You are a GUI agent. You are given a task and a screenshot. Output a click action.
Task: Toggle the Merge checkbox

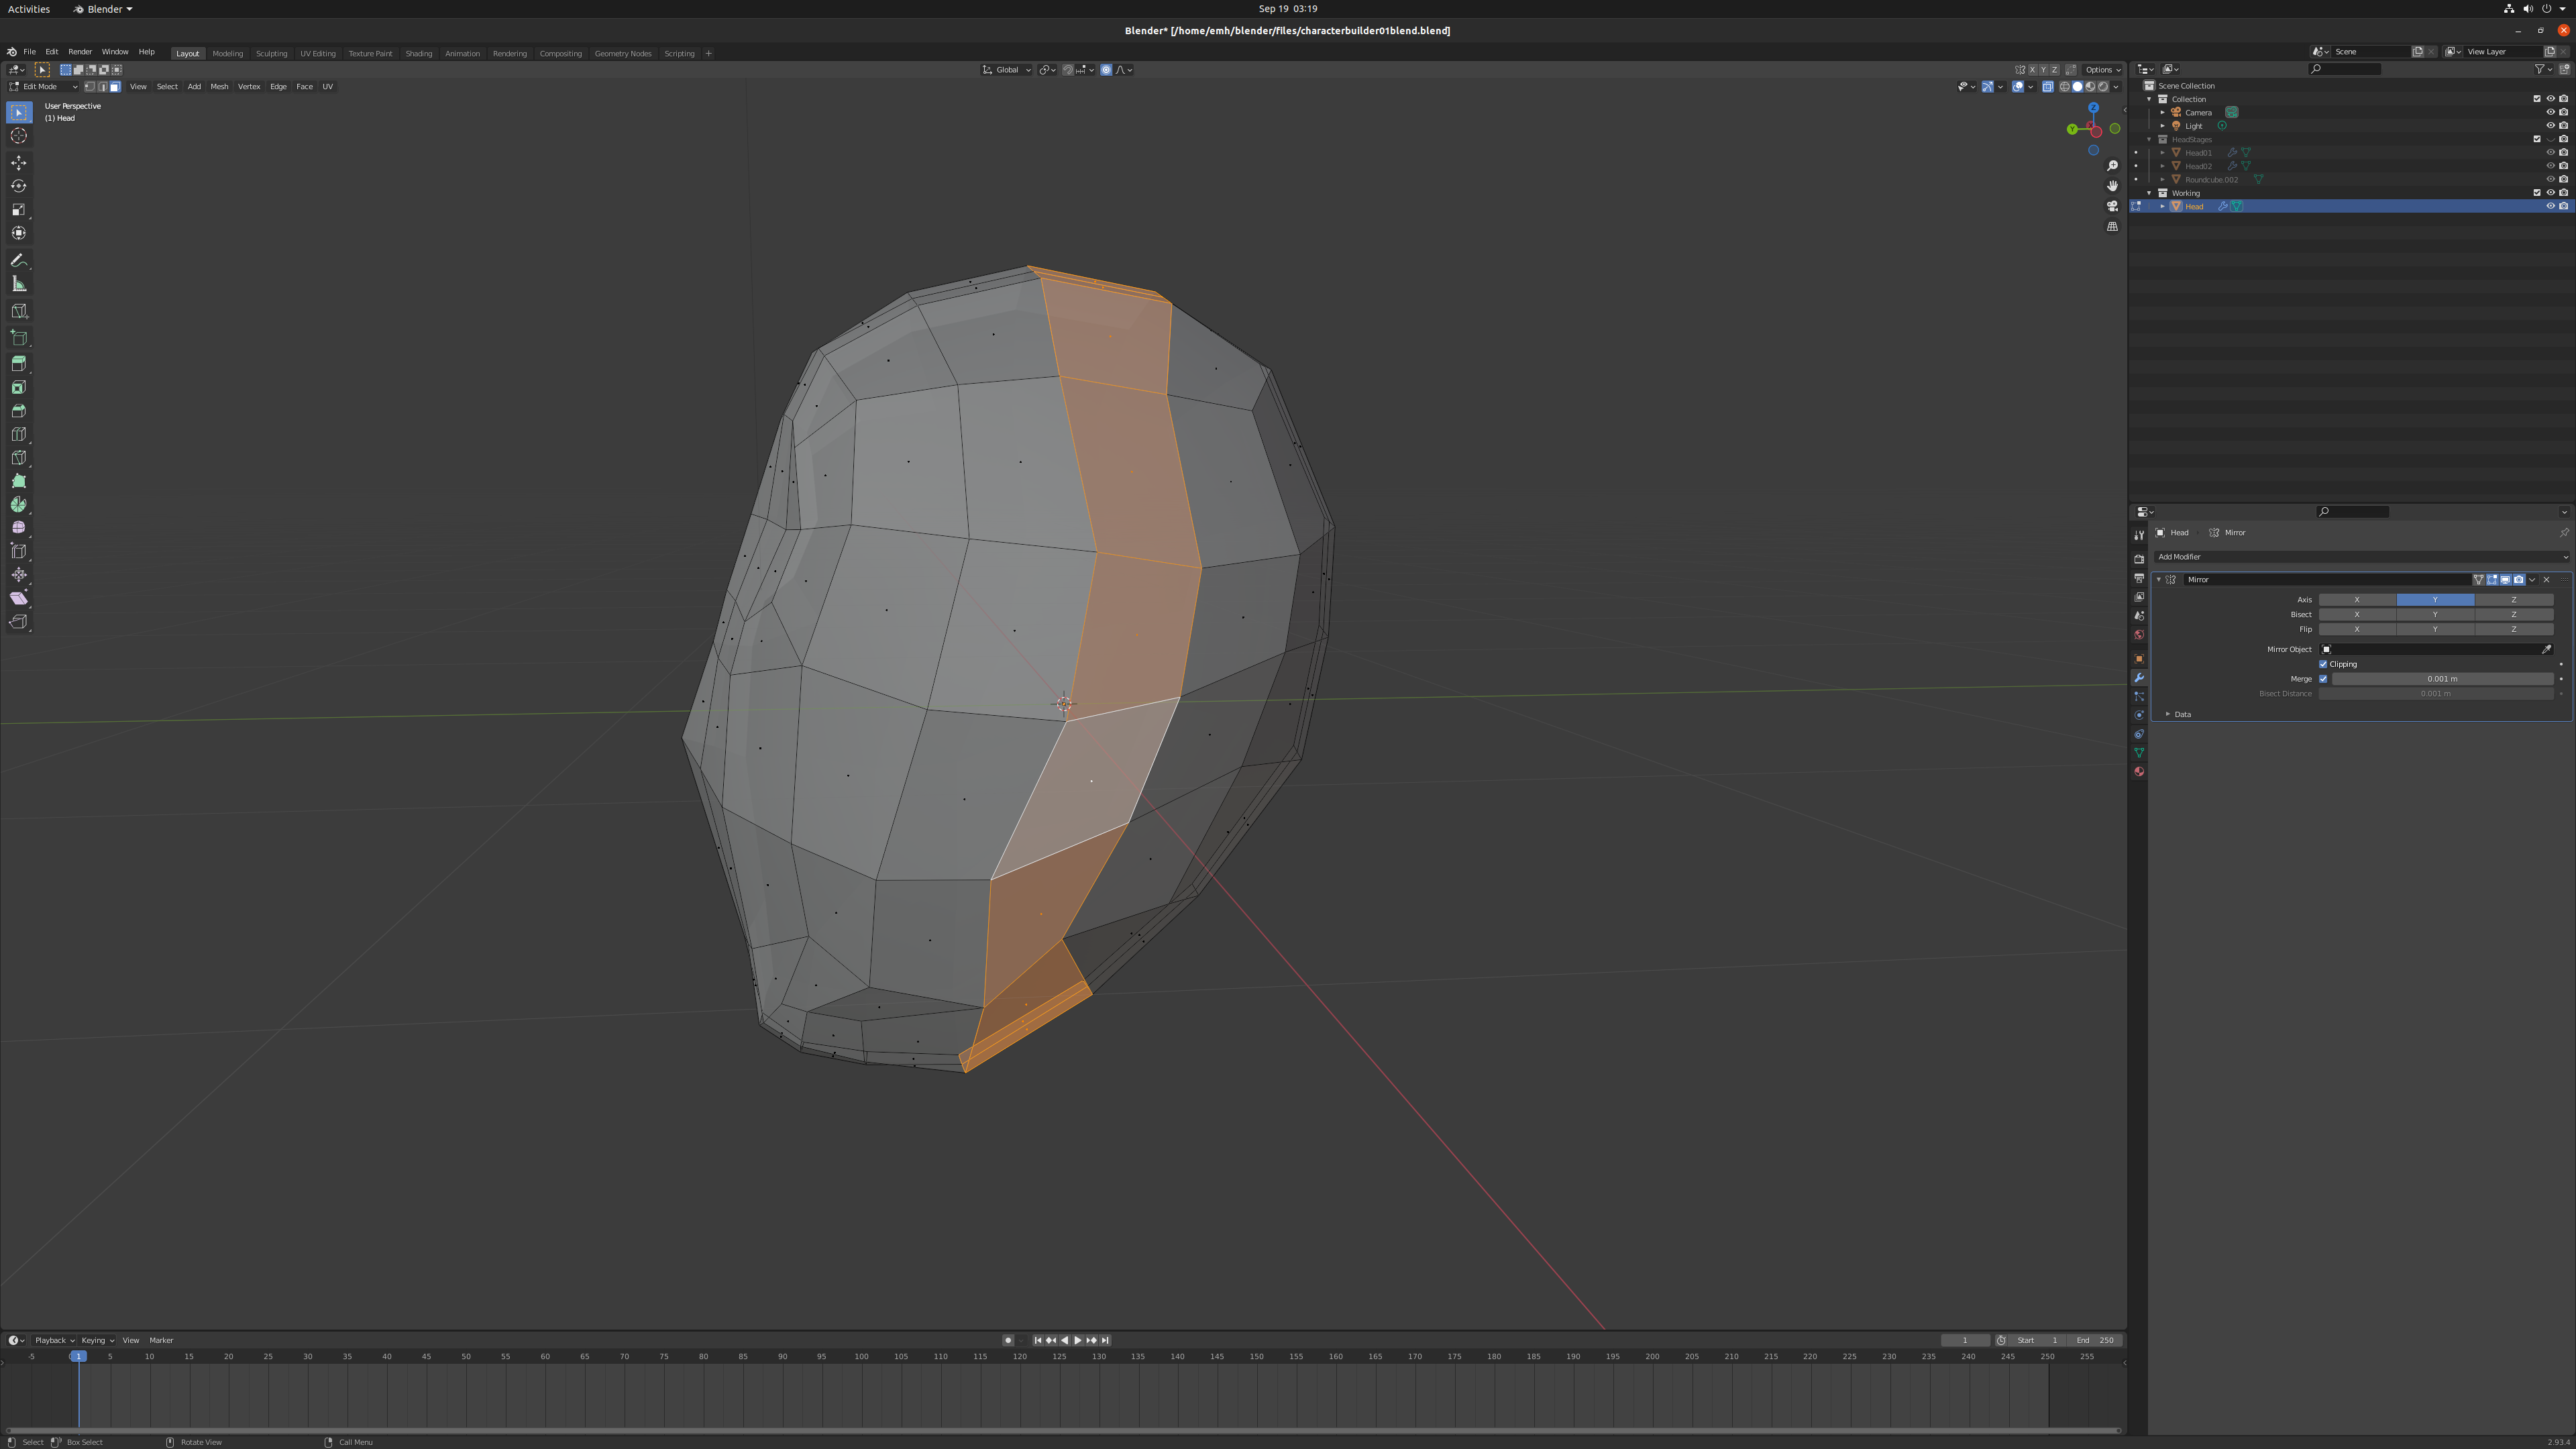pos(2323,679)
